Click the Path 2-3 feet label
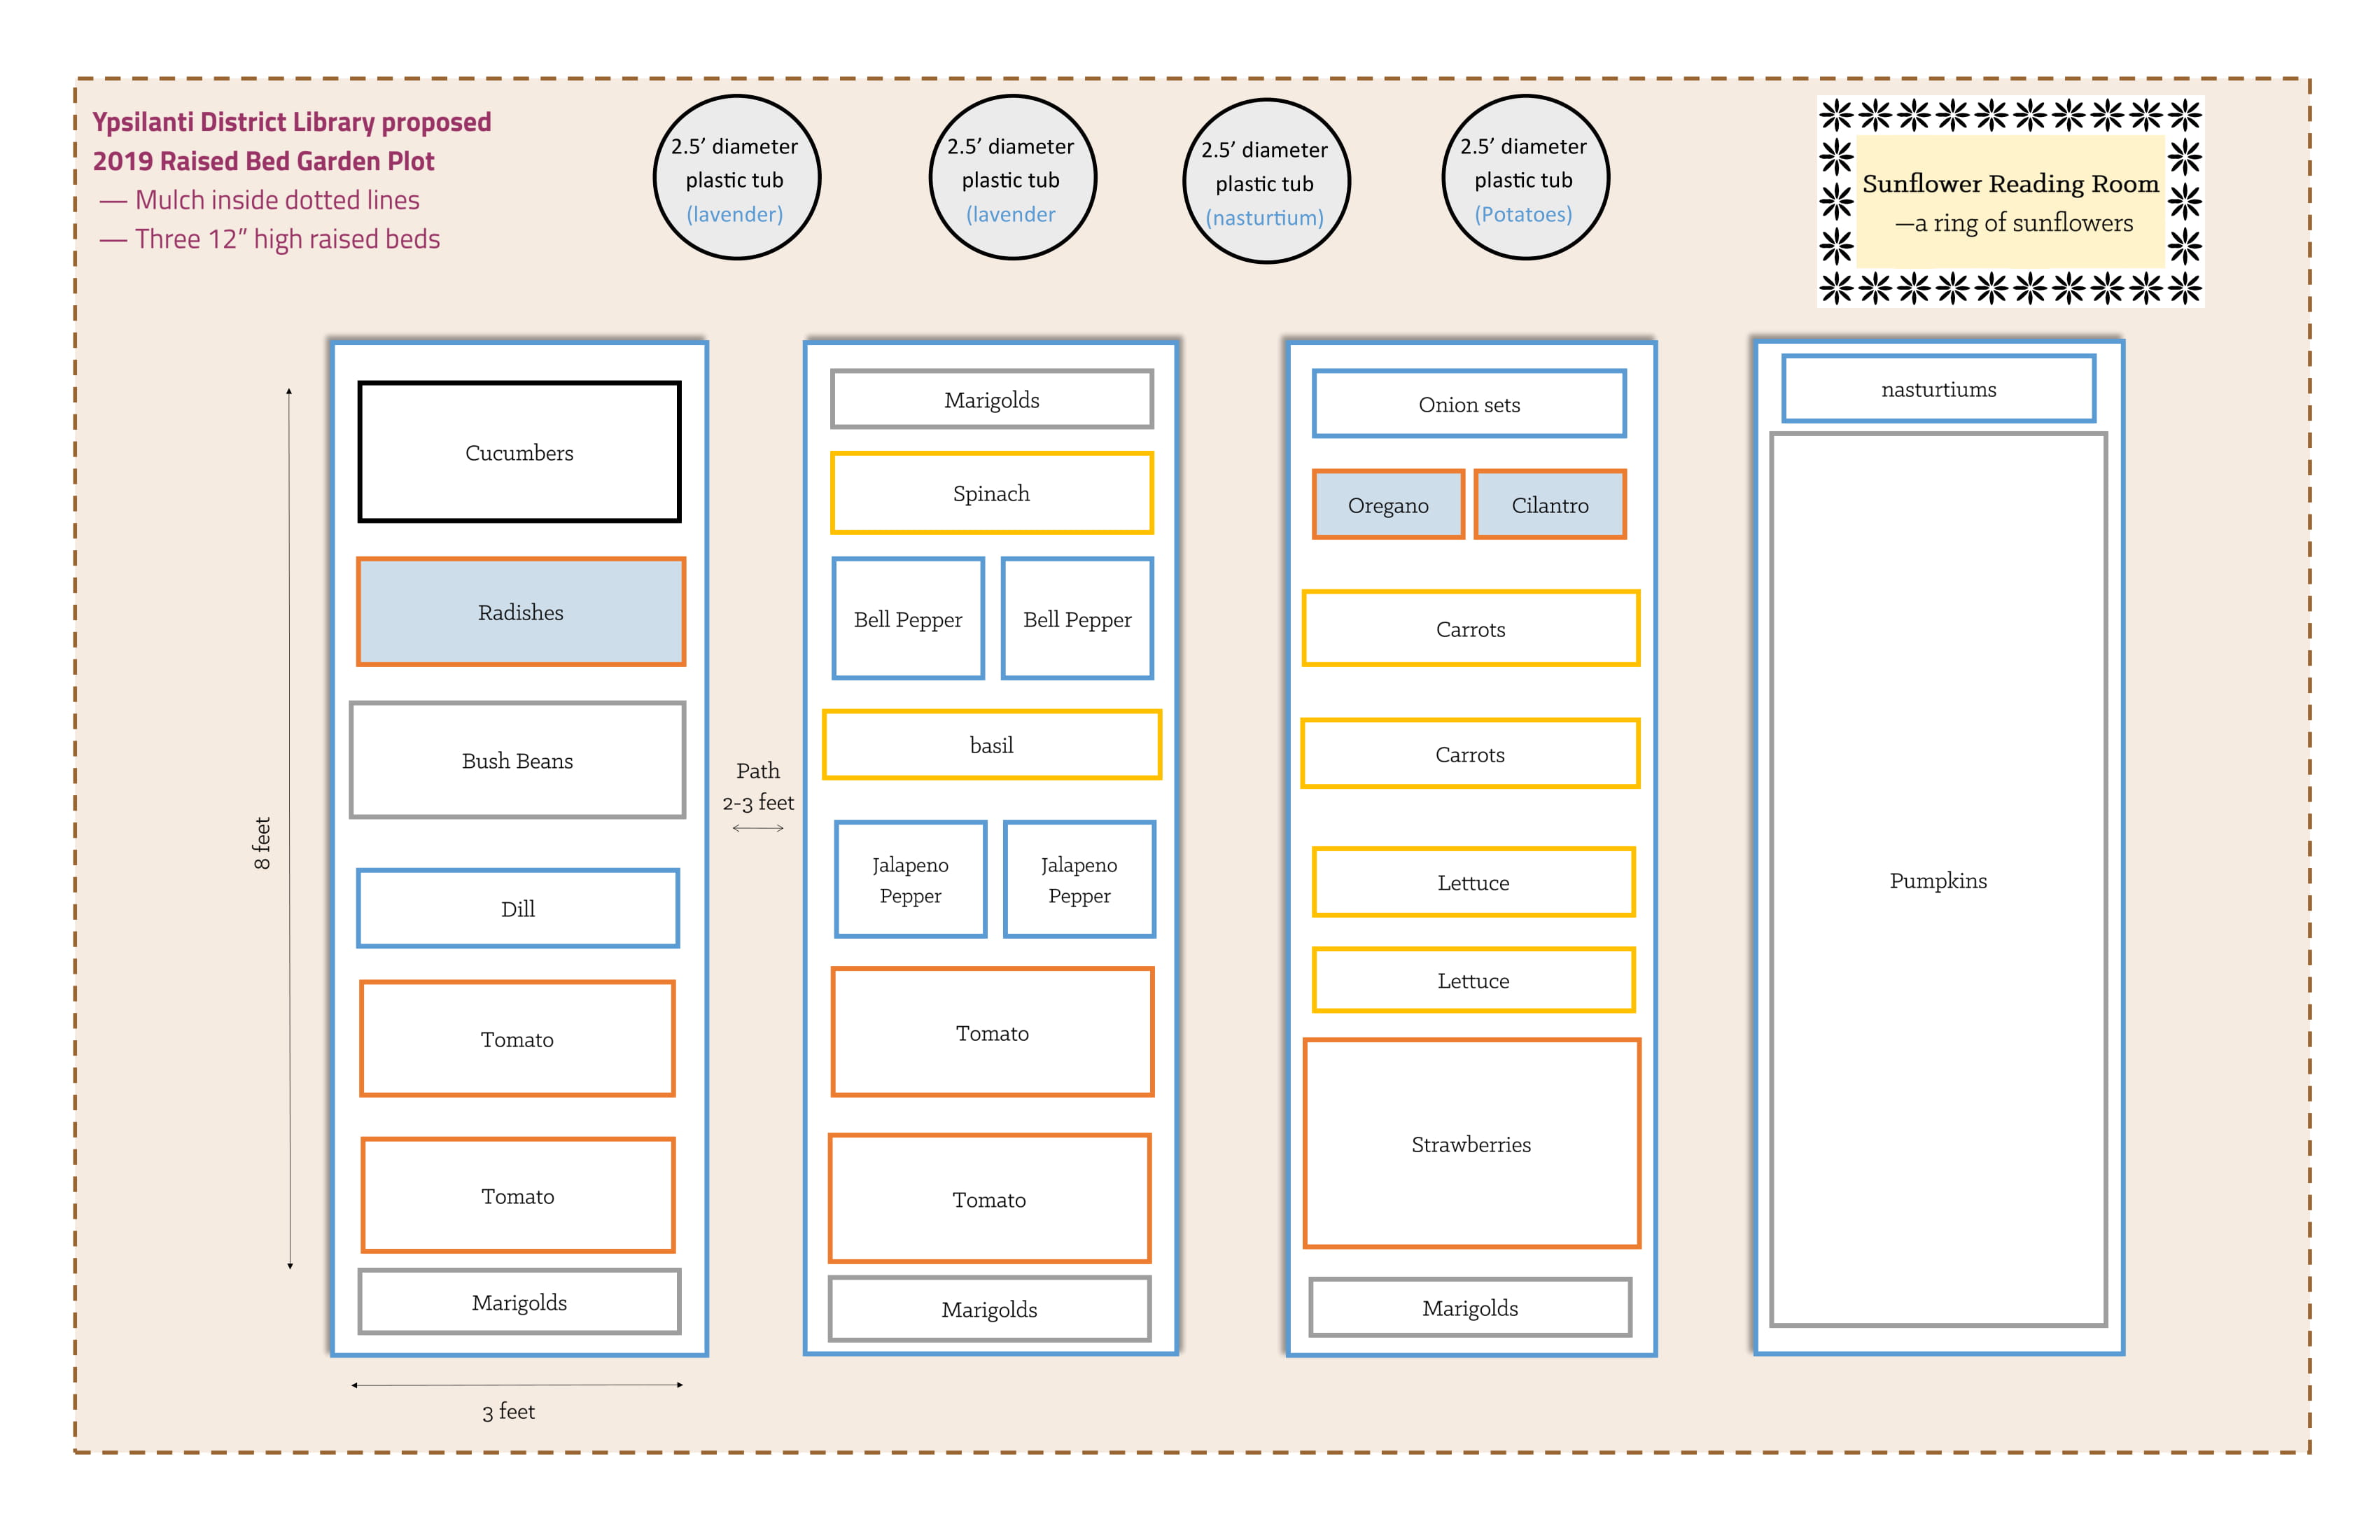This screenshot has height=1540, width=2380. (x=758, y=786)
